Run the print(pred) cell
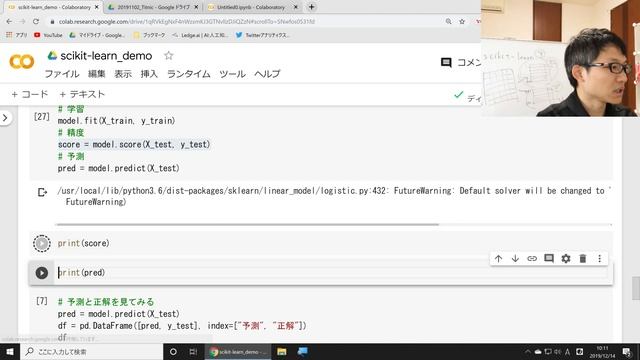The image size is (640, 360). pyautogui.click(x=42, y=273)
